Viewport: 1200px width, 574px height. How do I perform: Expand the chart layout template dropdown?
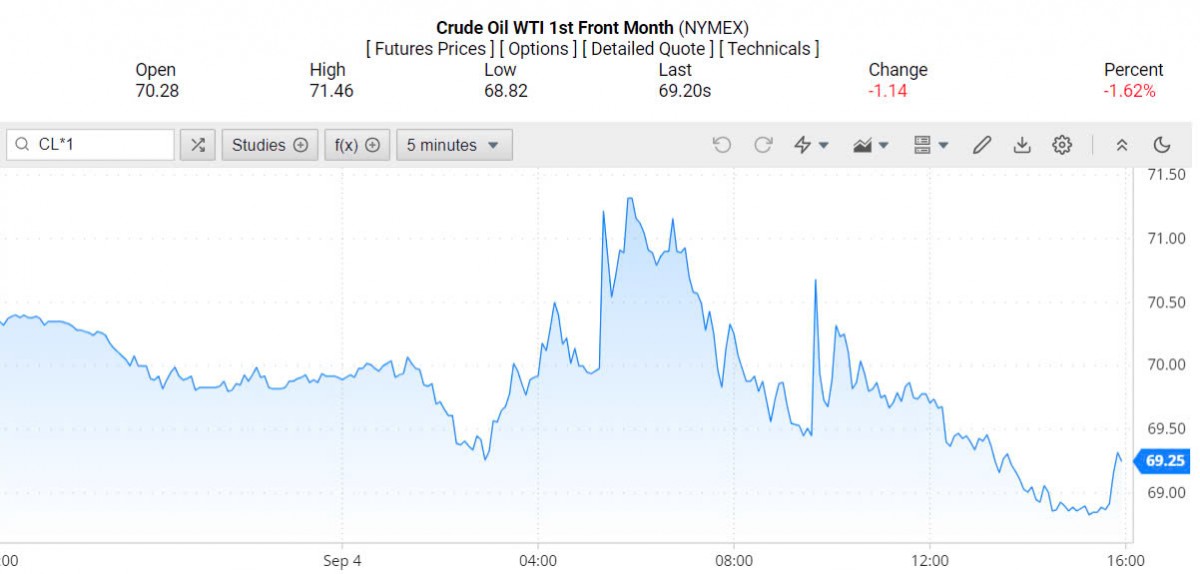click(x=931, y=145)
